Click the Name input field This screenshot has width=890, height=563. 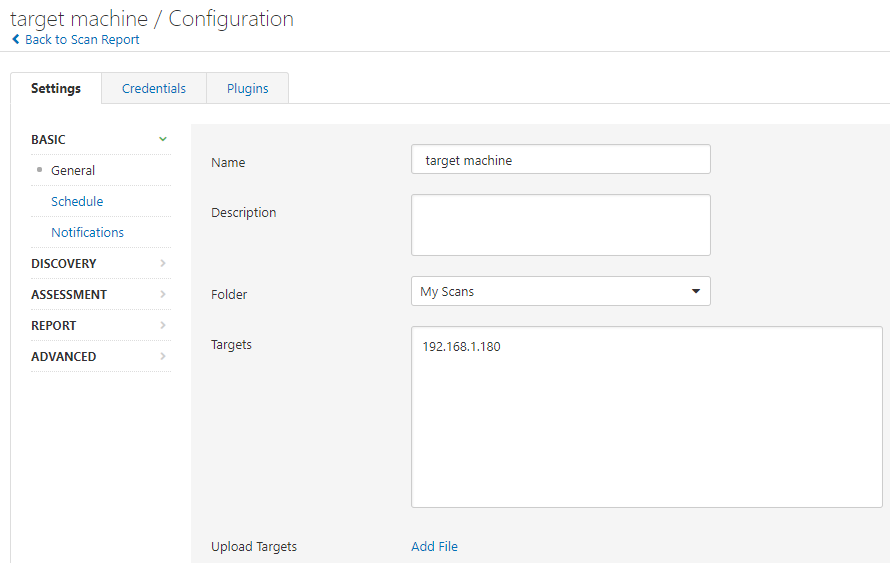pos(560,160)
